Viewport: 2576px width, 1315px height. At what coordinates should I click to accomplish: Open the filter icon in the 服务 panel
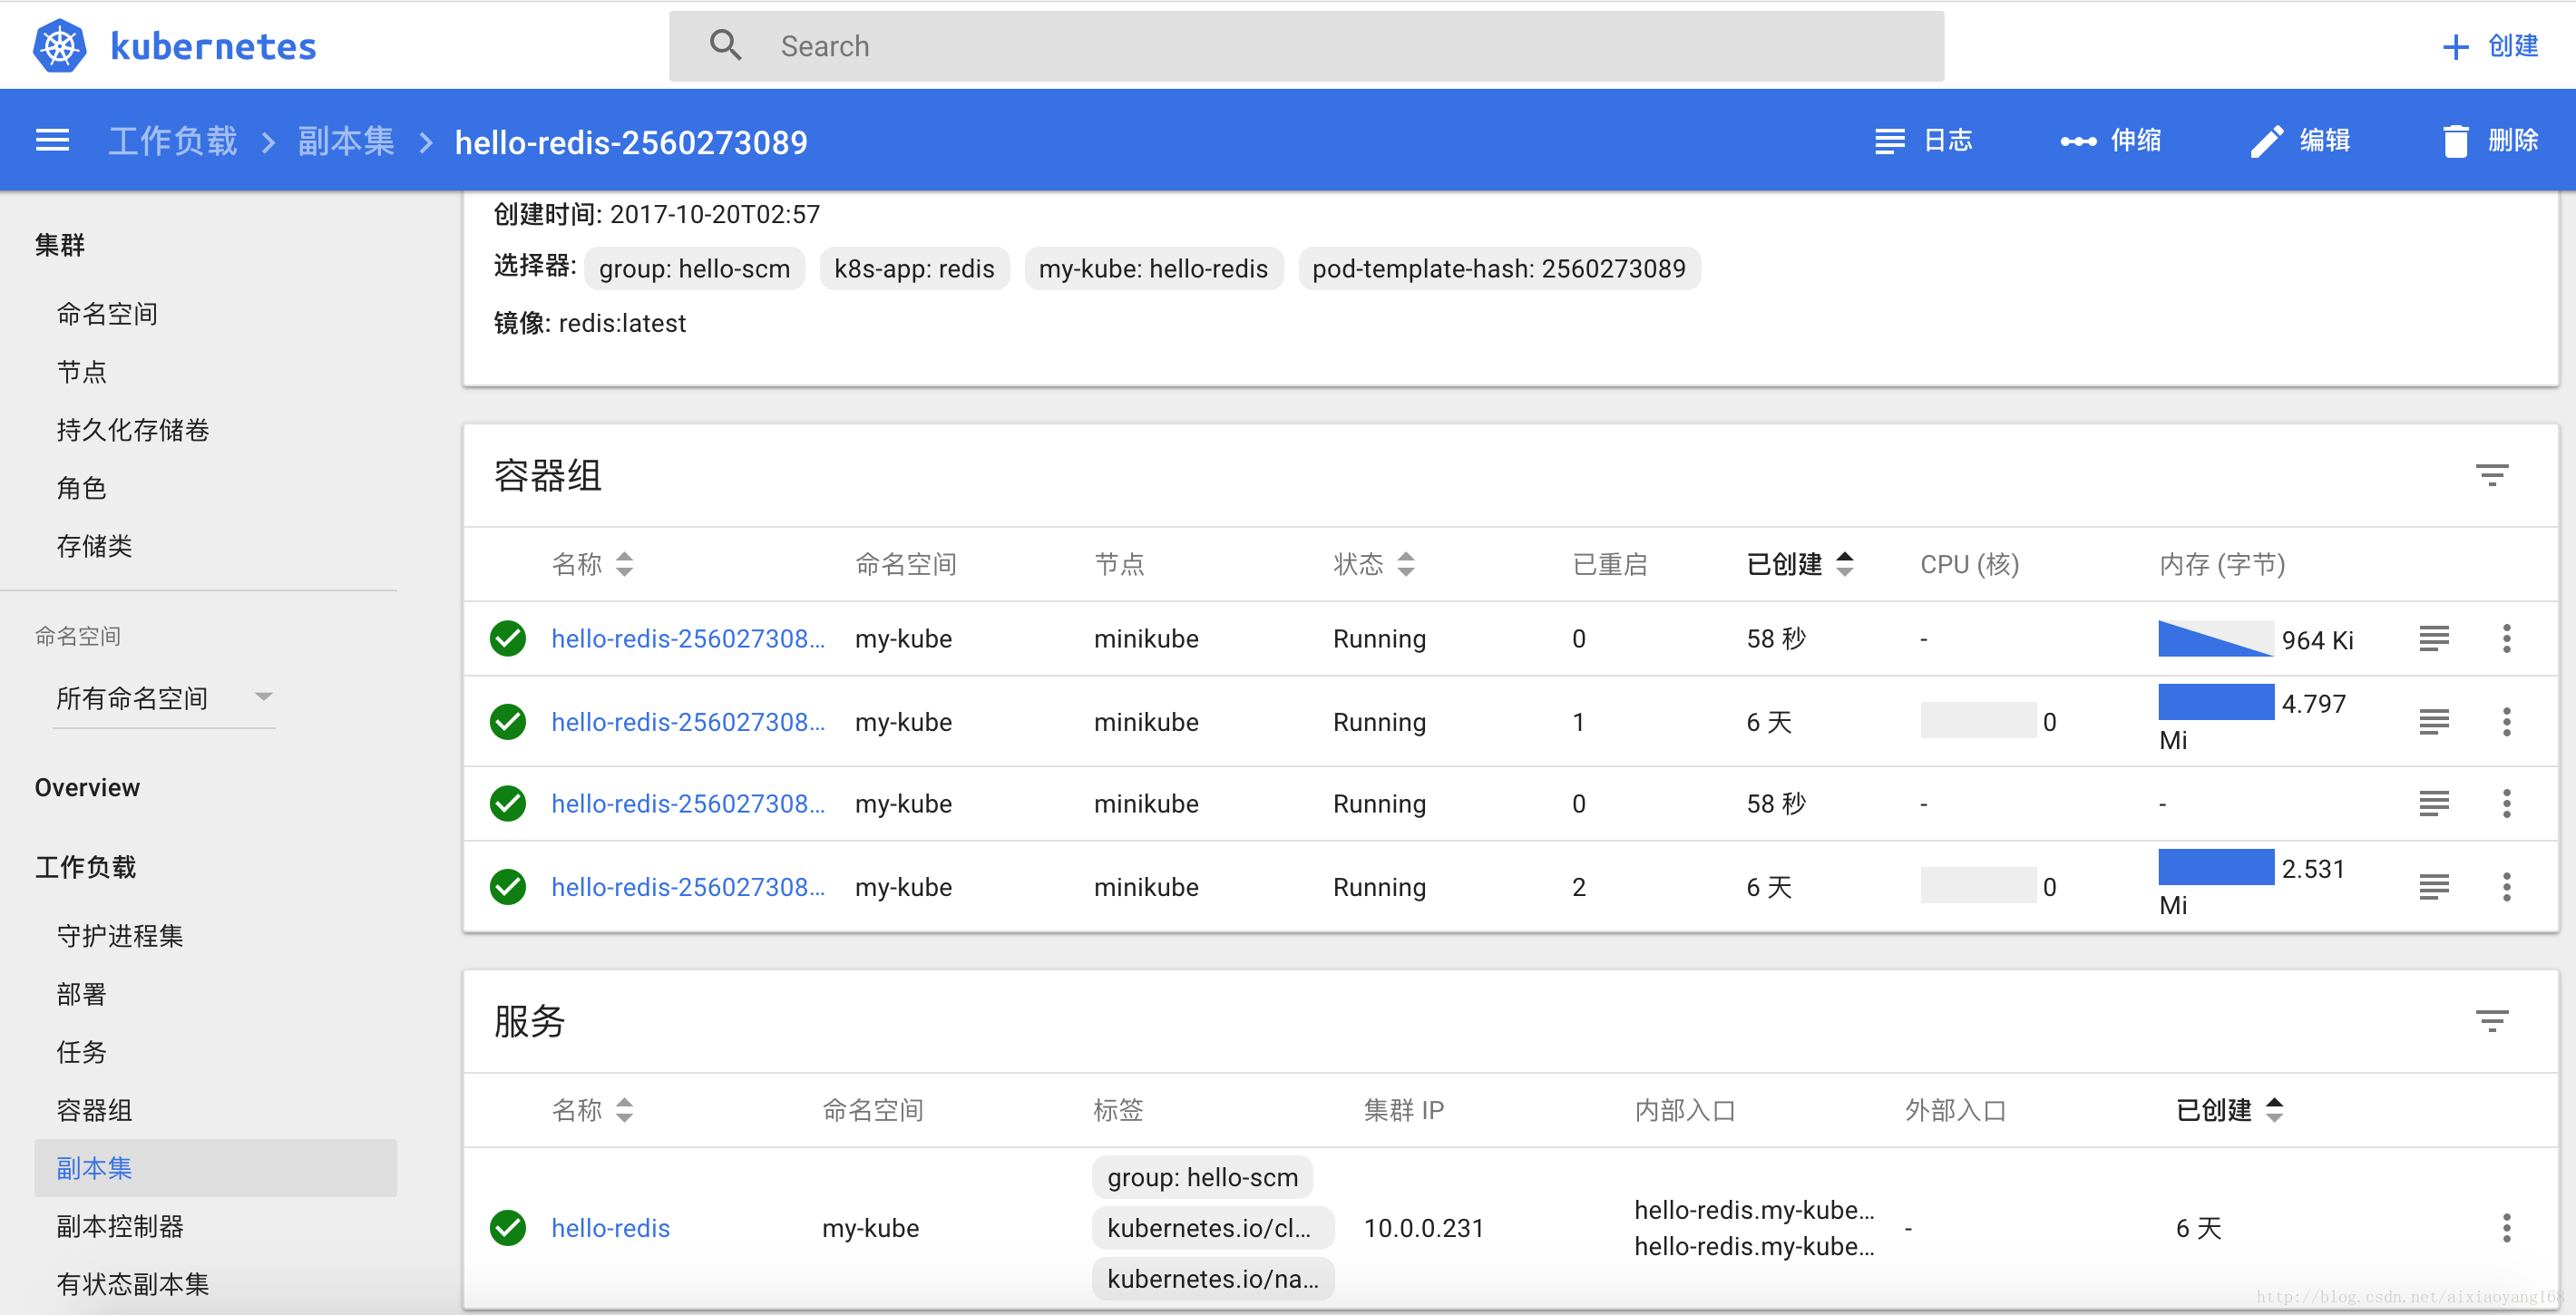point(2492,1020)
